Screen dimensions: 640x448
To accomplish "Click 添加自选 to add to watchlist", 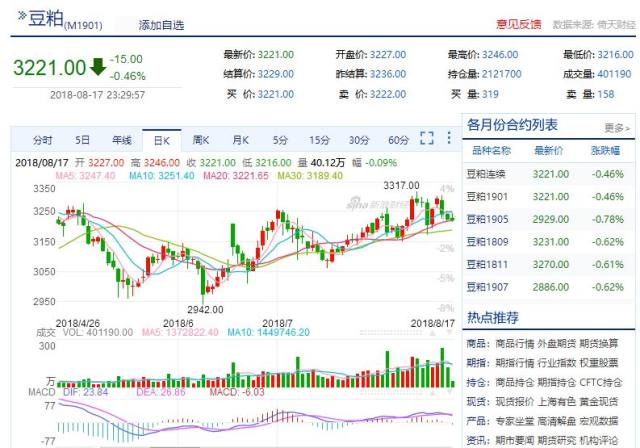I will click(x=161, y=24).
